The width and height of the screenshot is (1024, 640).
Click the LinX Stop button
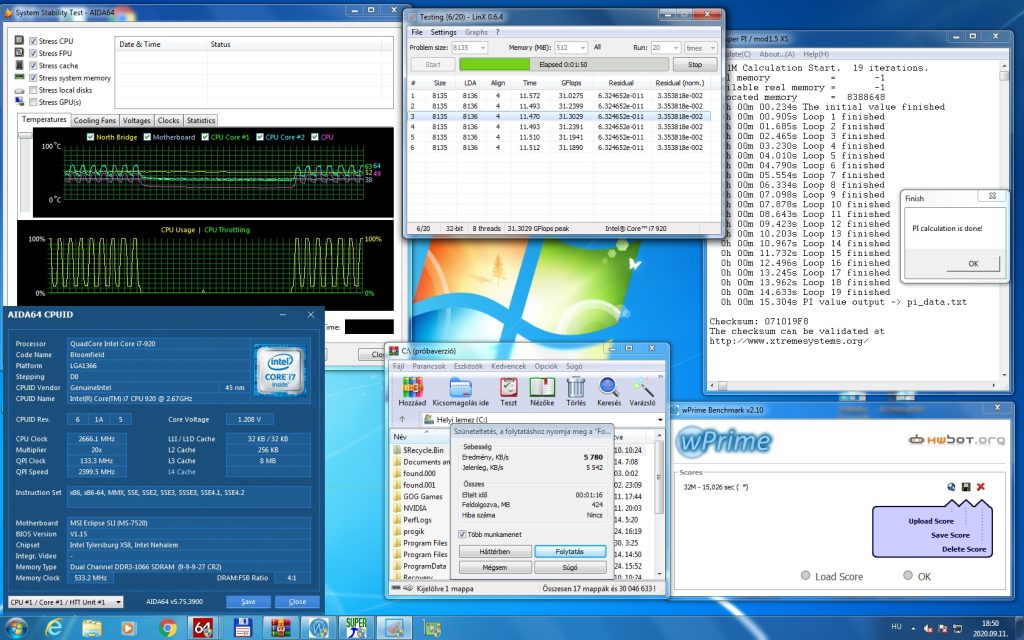coord(695,65)
